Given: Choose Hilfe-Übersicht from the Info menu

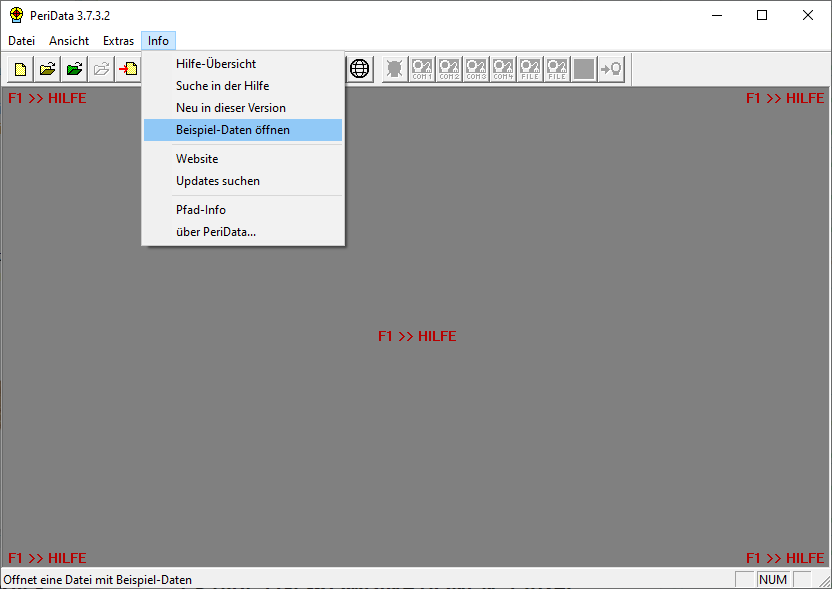Looking at the screenshot, I should click(x=243, y=64).
